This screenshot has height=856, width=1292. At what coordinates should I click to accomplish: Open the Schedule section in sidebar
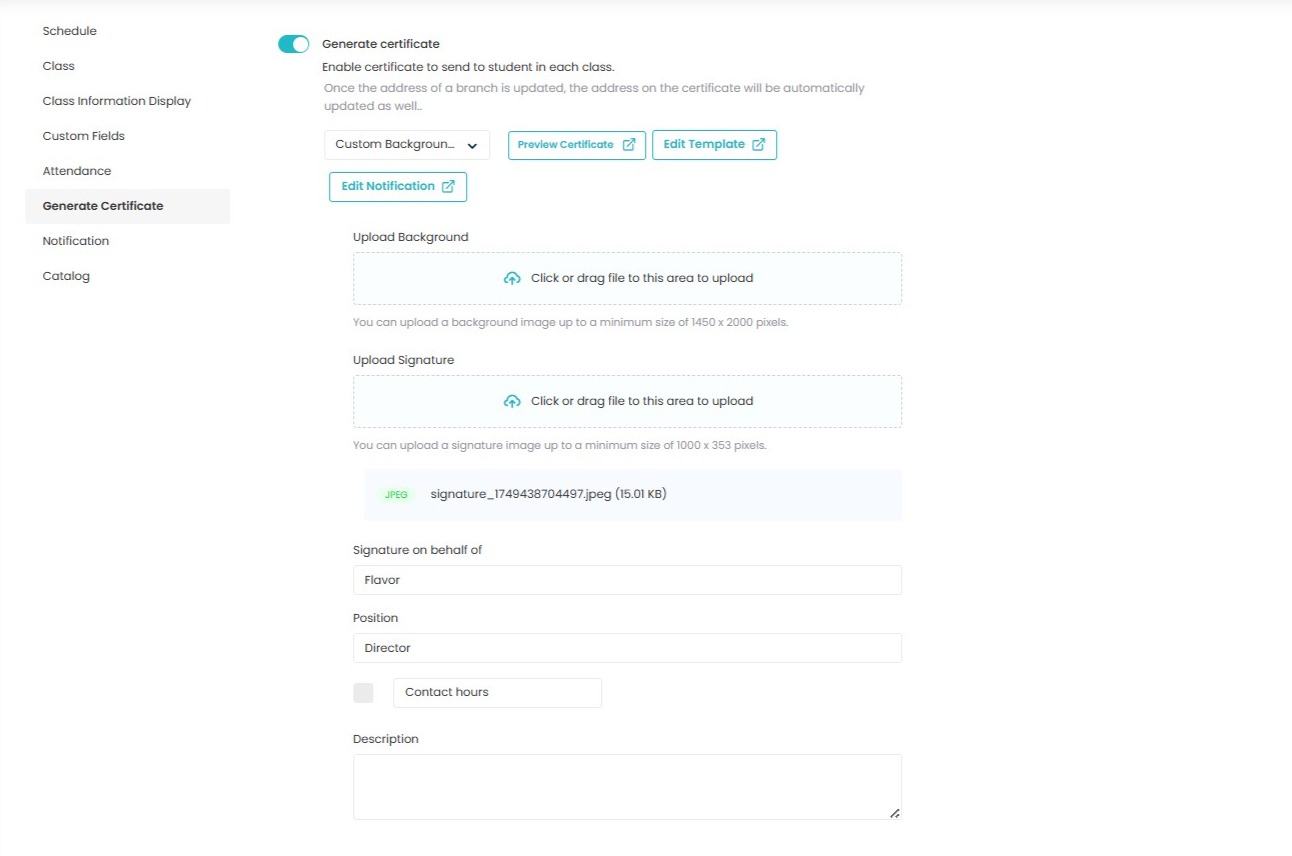pos(70,31)
